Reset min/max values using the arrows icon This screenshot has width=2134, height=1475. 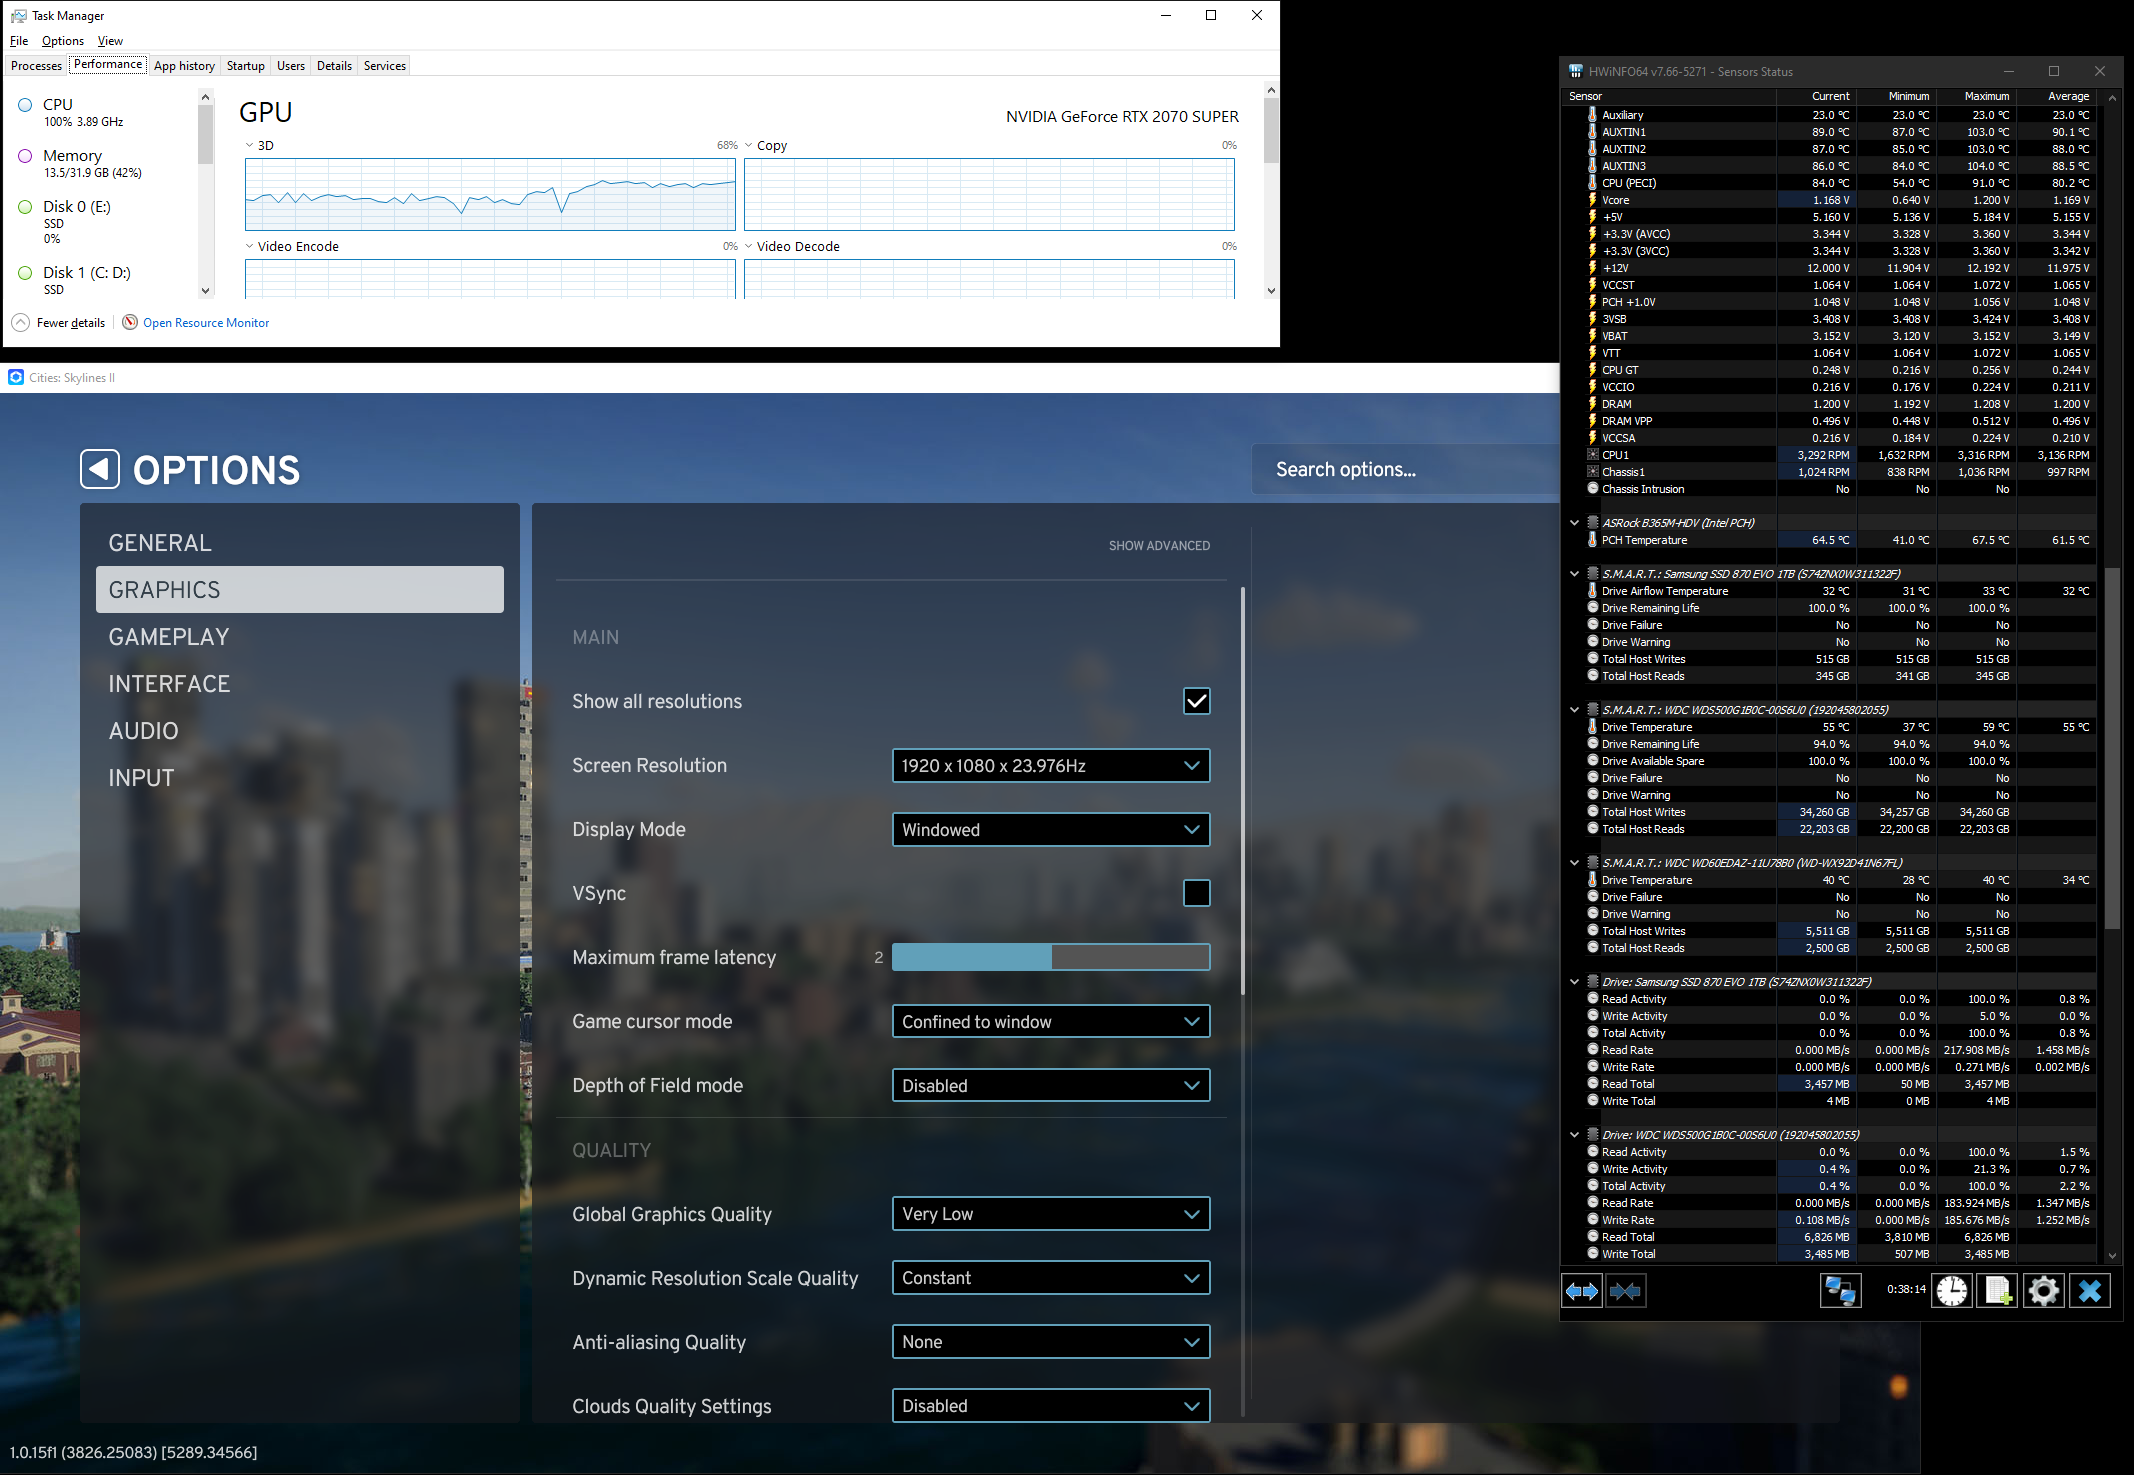click(1582, 1290)
